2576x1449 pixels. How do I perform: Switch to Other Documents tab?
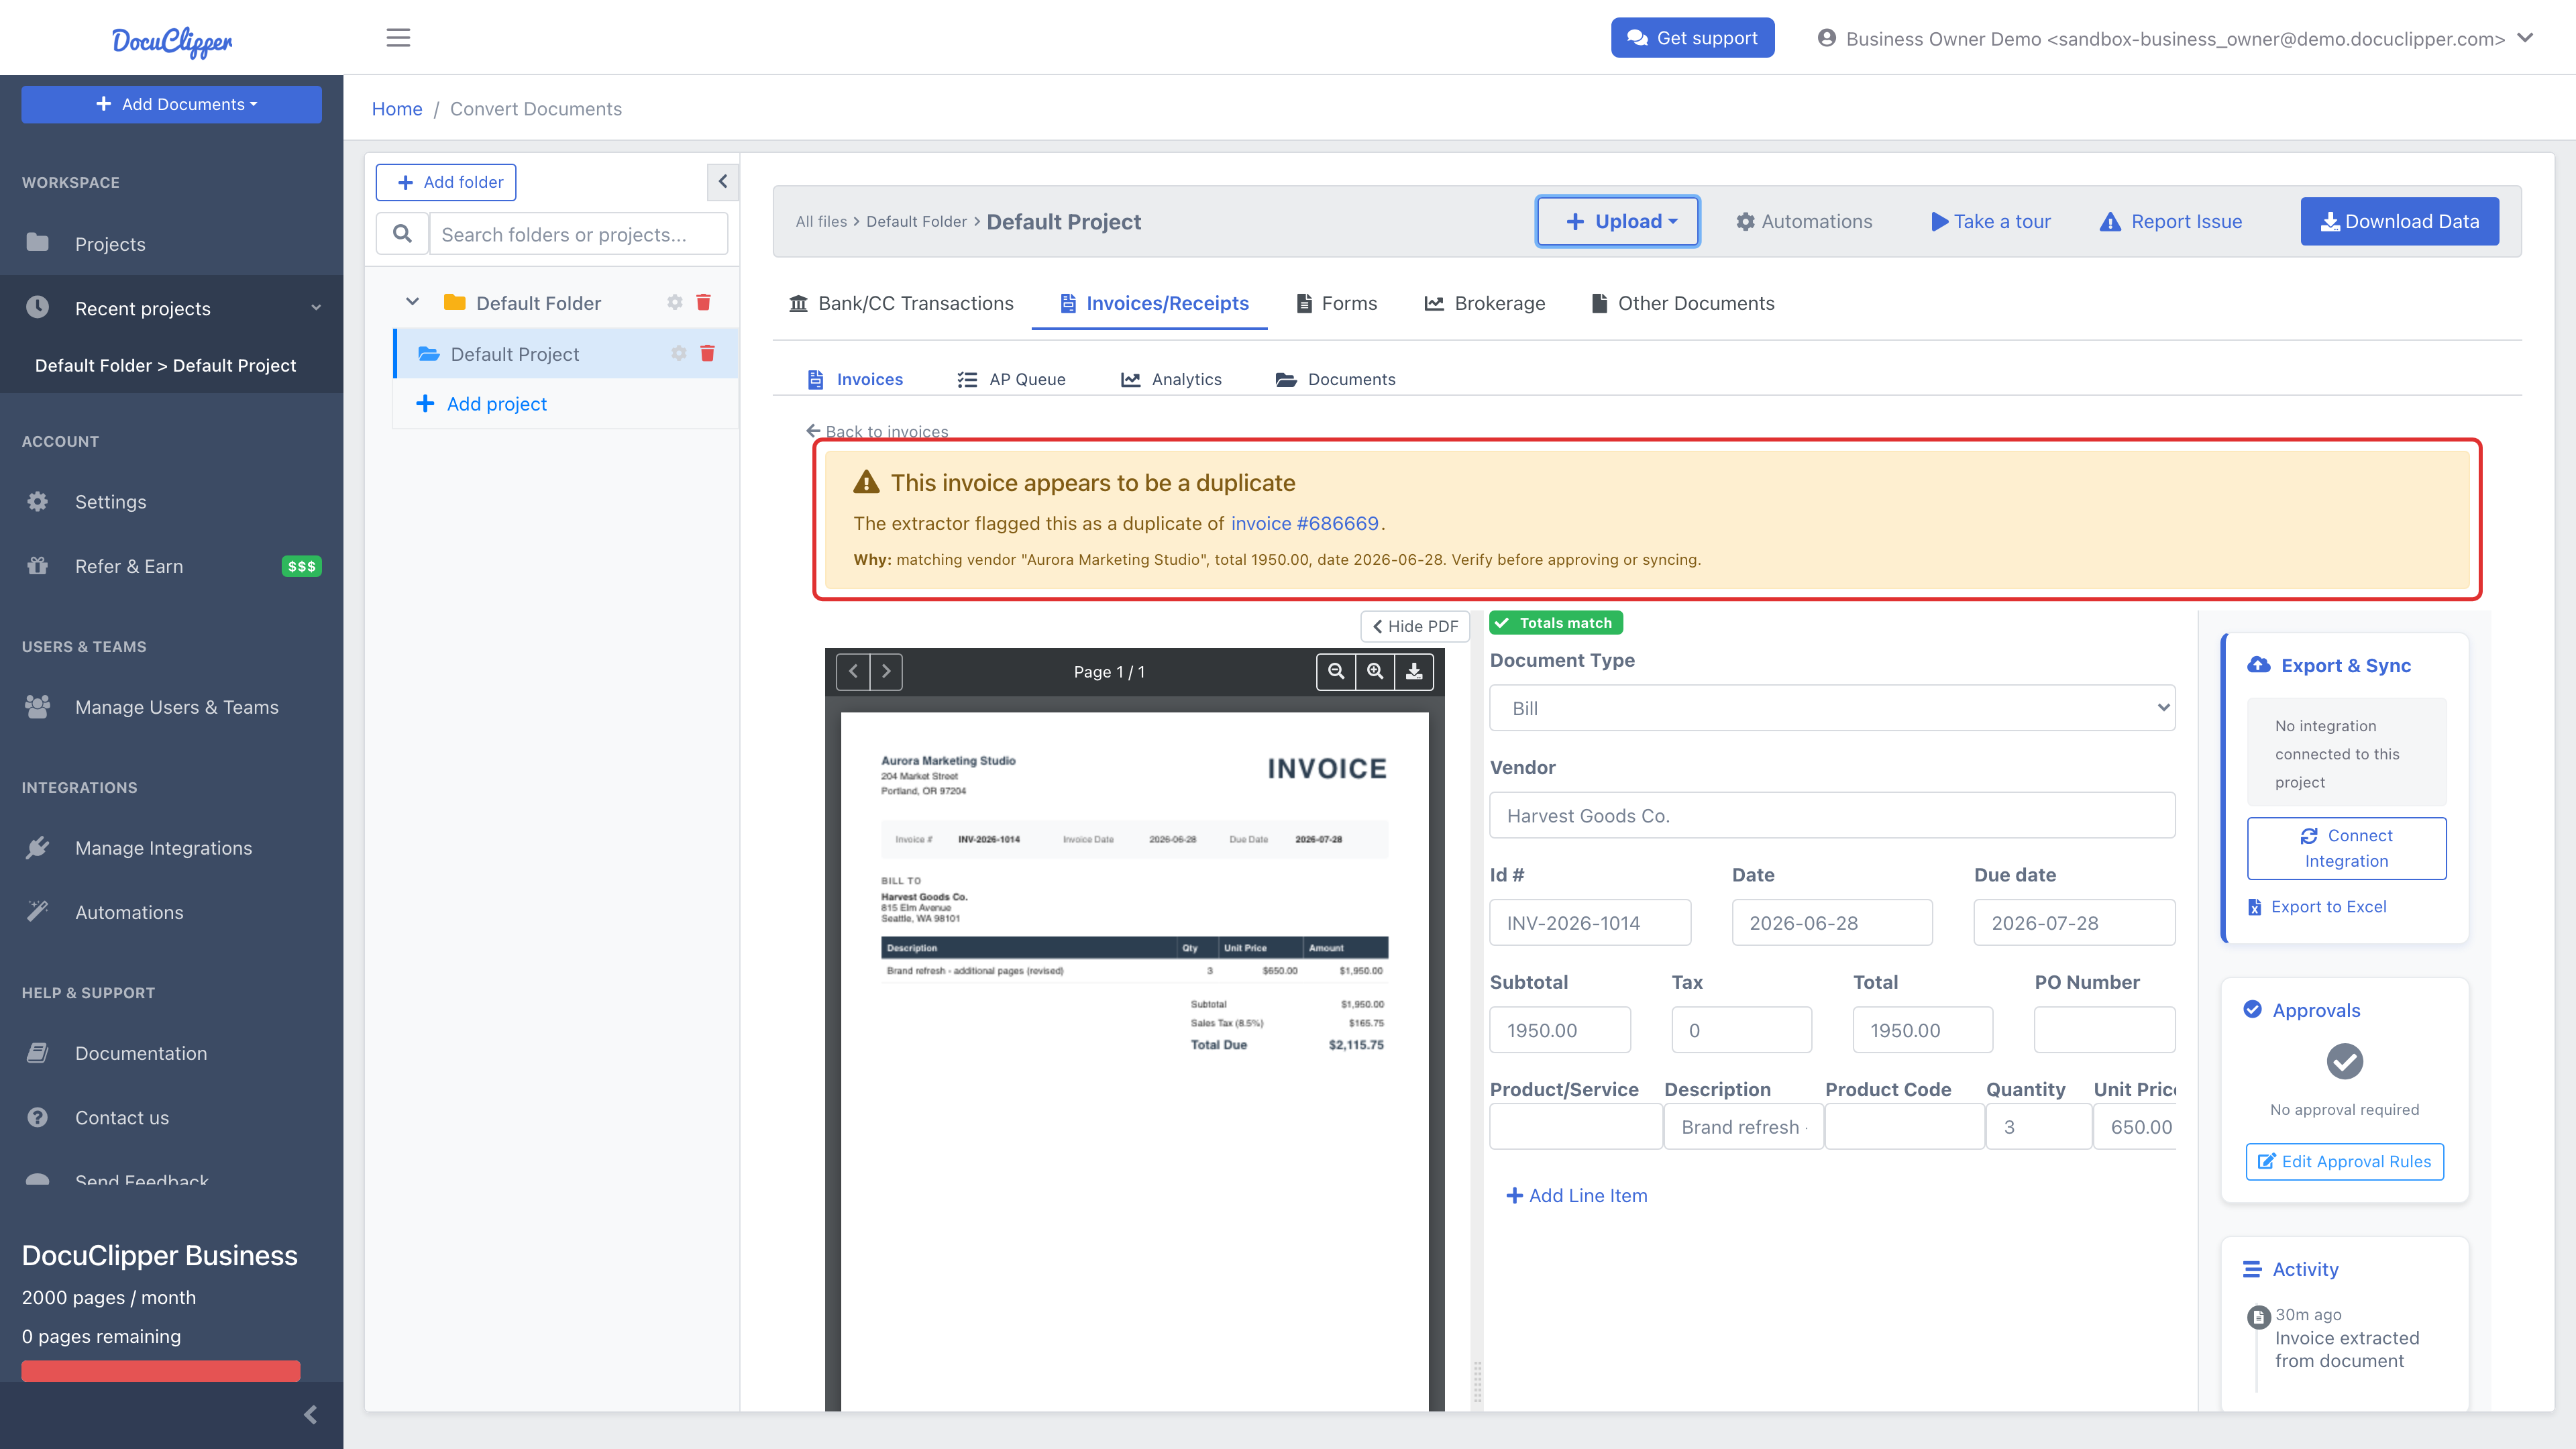(1683, 303)
